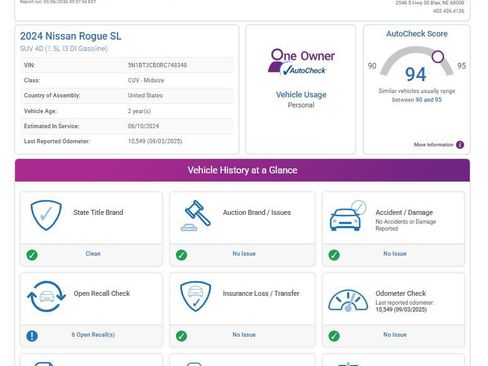Click the VIN number value
The image size is (488, 366).
click(x=157, y=65)
